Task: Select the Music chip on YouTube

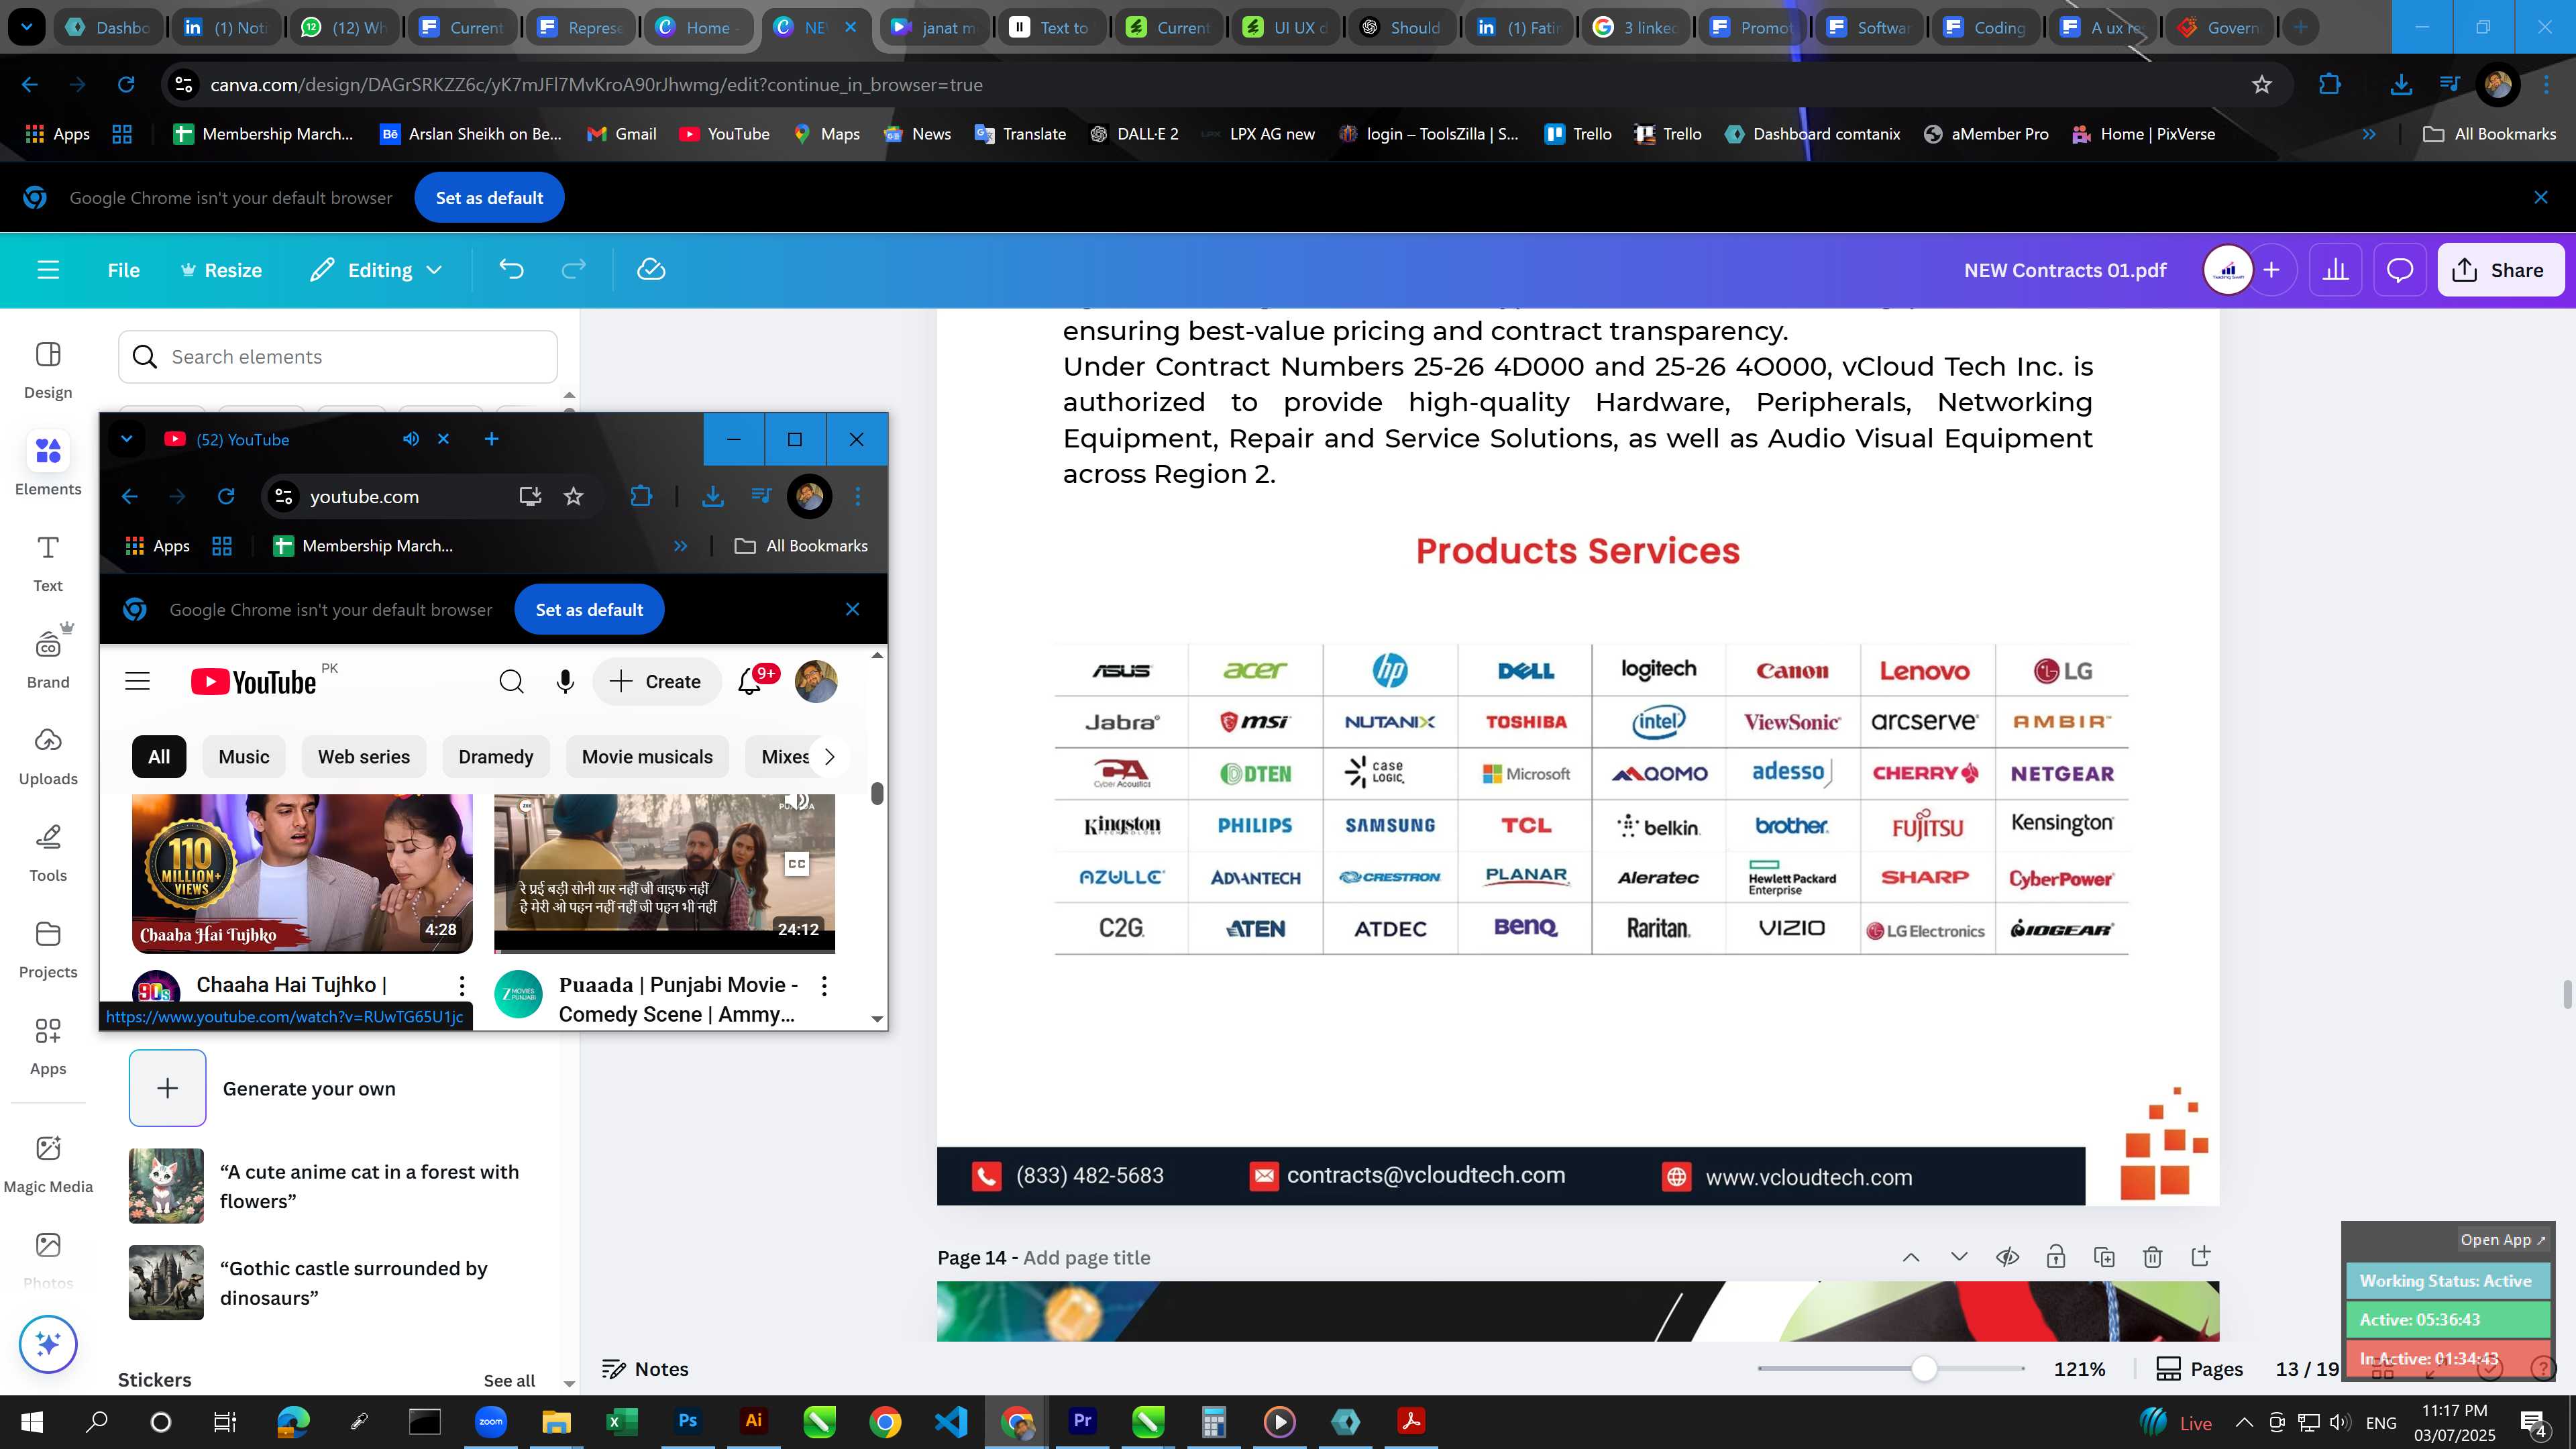Action: (244, 757)
